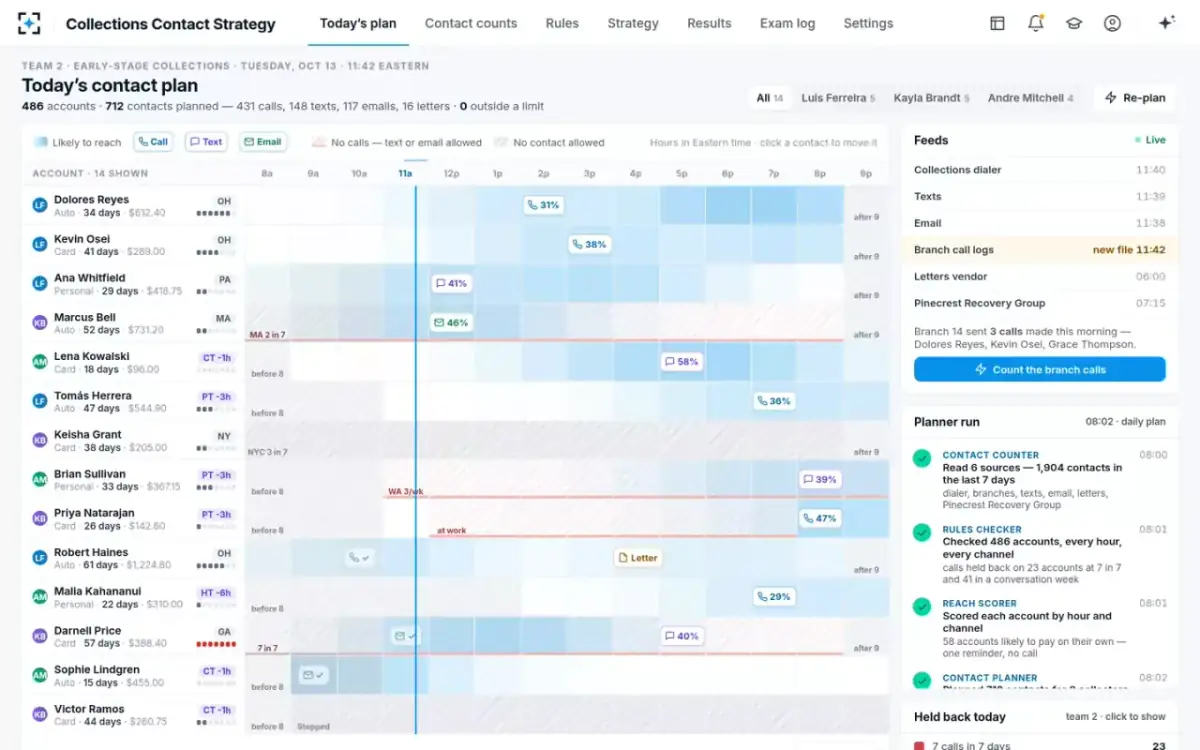Open the Rules tab

coord(562,23)
